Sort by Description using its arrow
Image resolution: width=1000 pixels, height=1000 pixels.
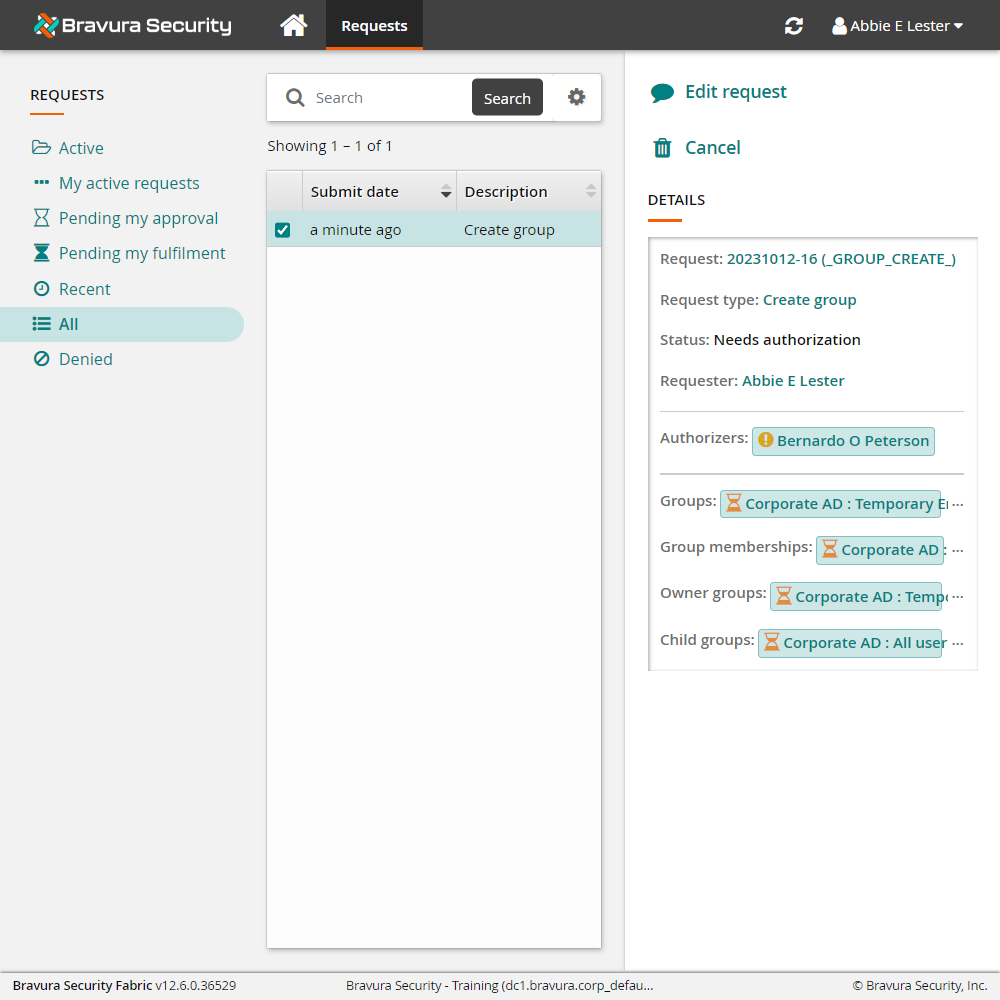pyautogui.click(x=590, y=191)
